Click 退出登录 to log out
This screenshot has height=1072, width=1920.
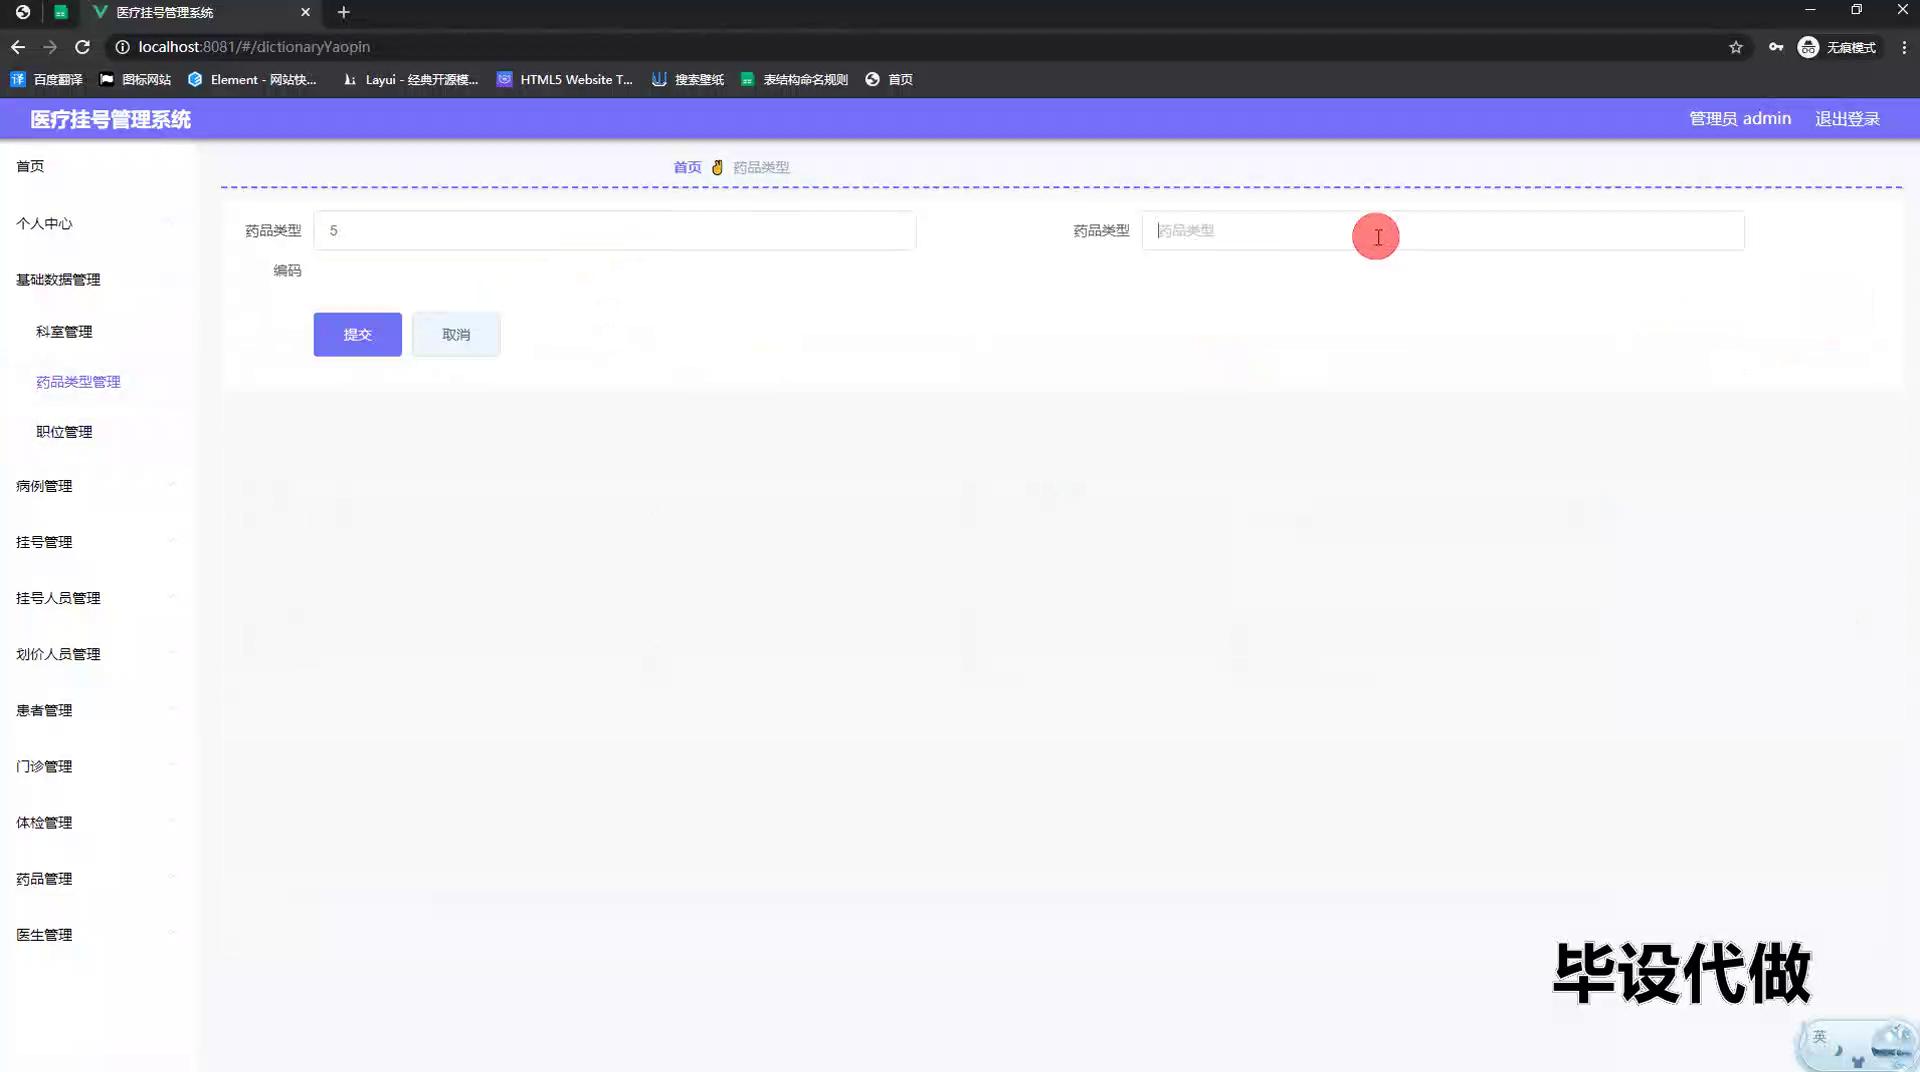1847,118
